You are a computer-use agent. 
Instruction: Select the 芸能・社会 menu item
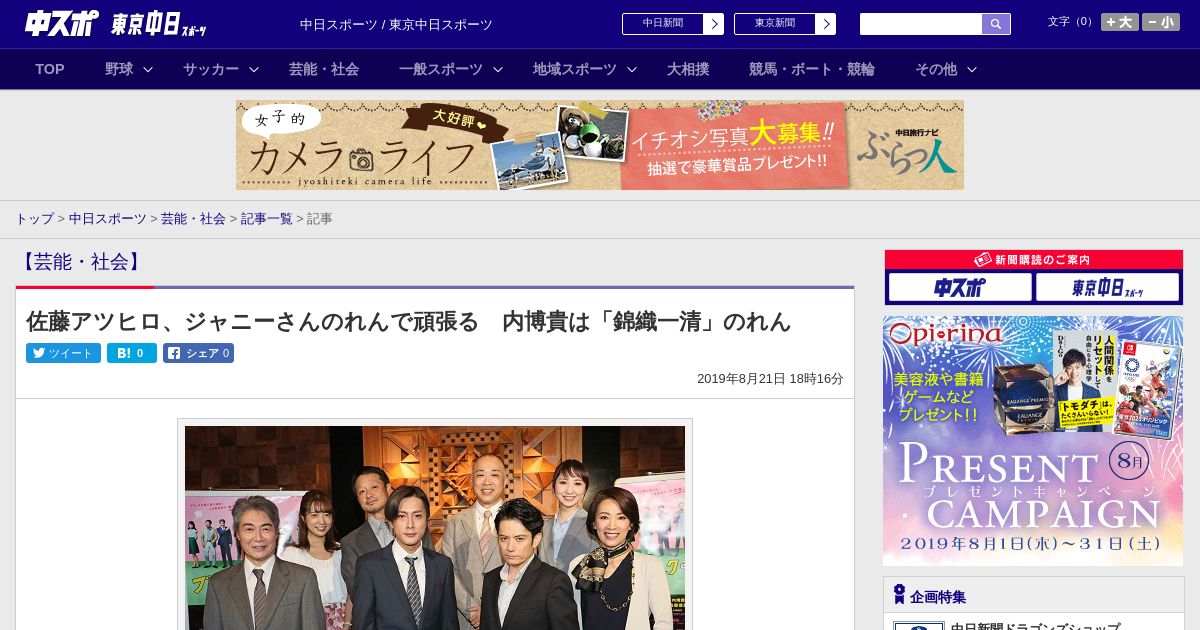[x=324, y=69]
